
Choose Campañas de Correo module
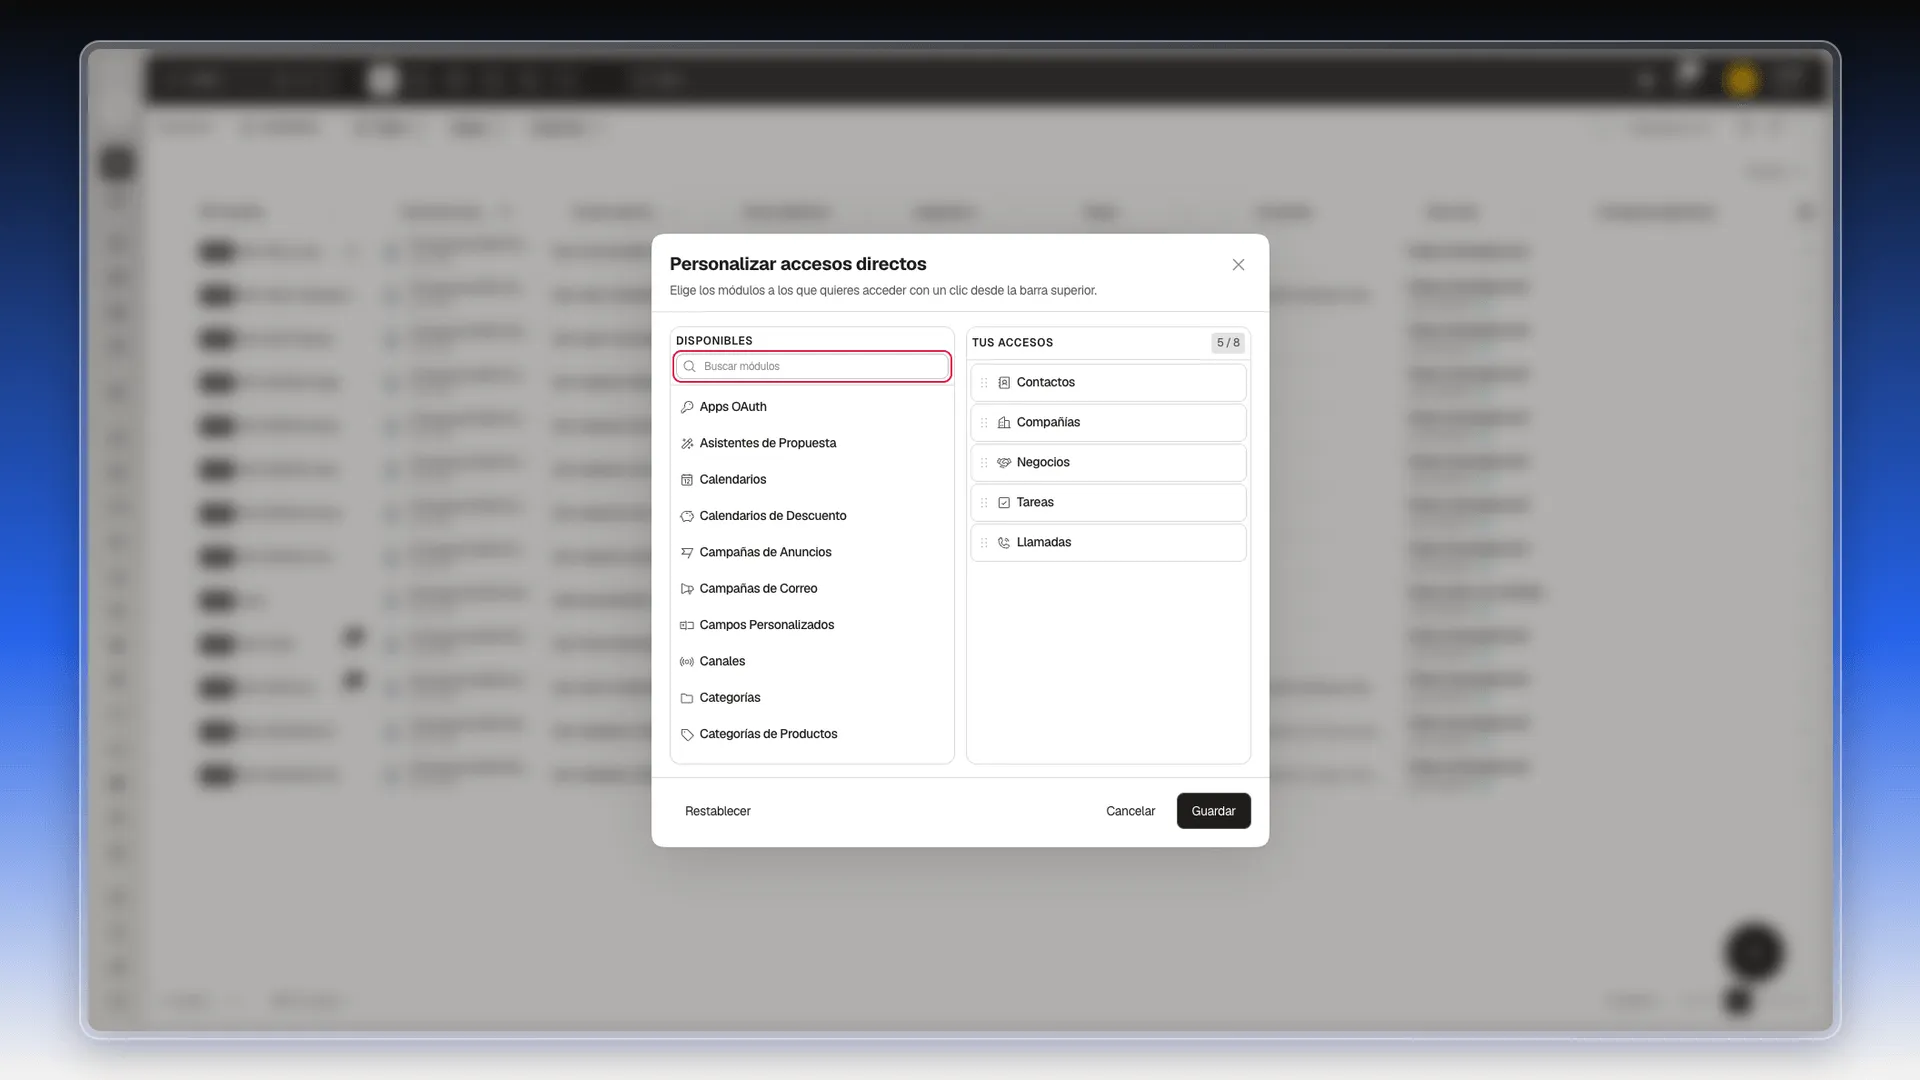coord(812,589)
